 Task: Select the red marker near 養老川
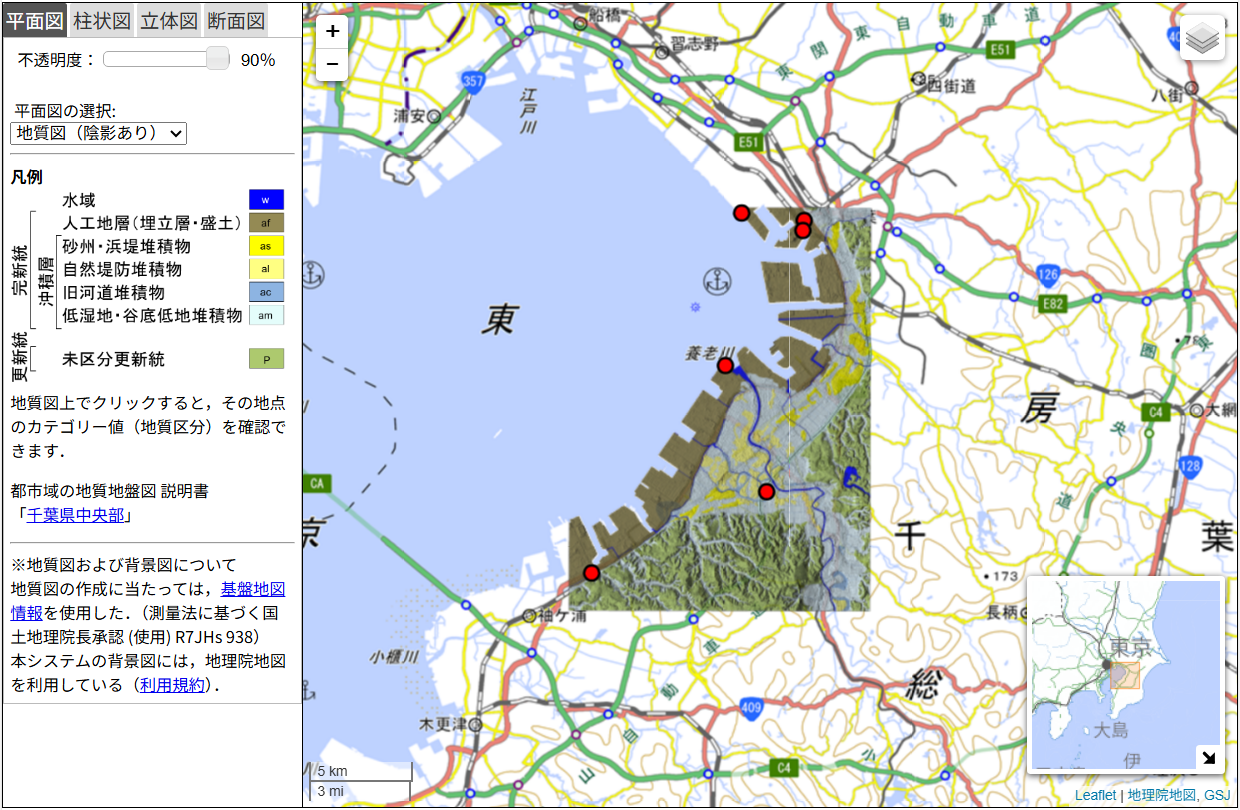[x=725, y=365]
